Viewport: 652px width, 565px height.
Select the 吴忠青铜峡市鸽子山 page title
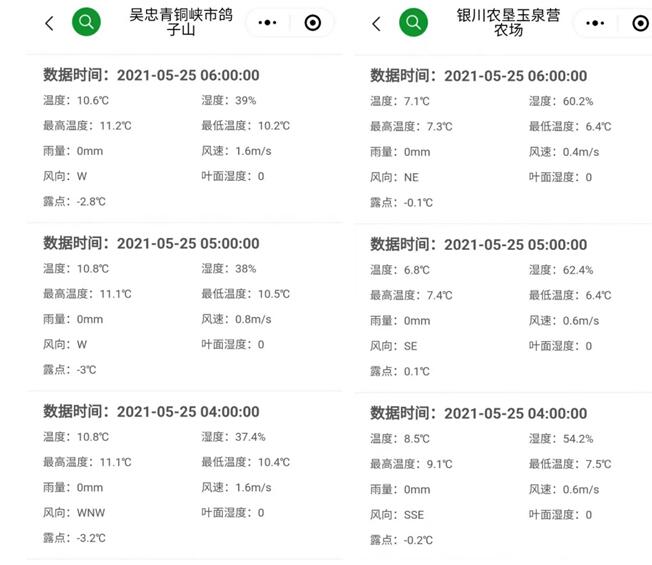coord(181,22)
